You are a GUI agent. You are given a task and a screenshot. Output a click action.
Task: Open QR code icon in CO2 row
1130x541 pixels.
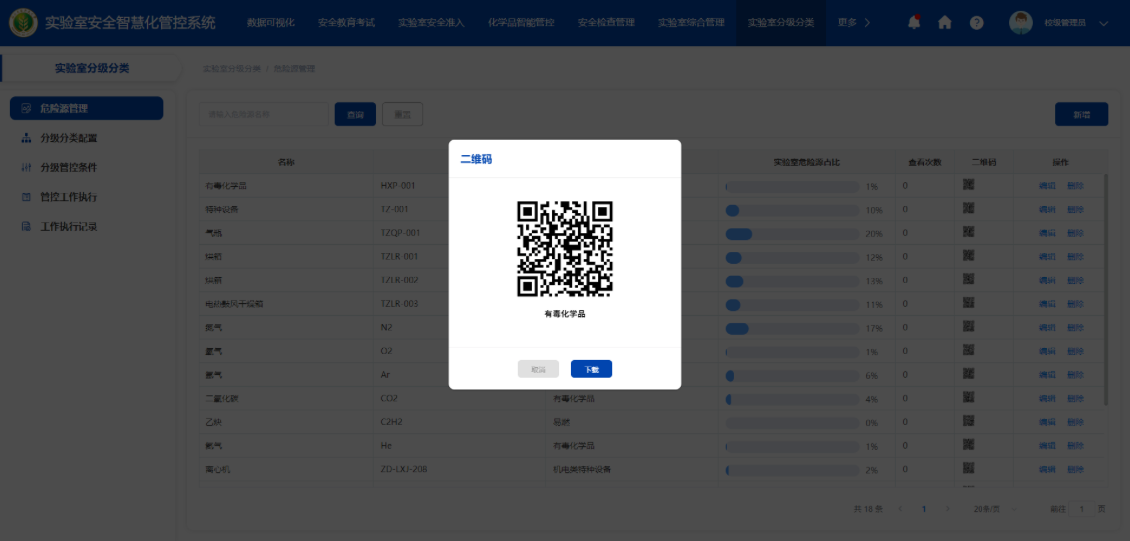point(968,398)
